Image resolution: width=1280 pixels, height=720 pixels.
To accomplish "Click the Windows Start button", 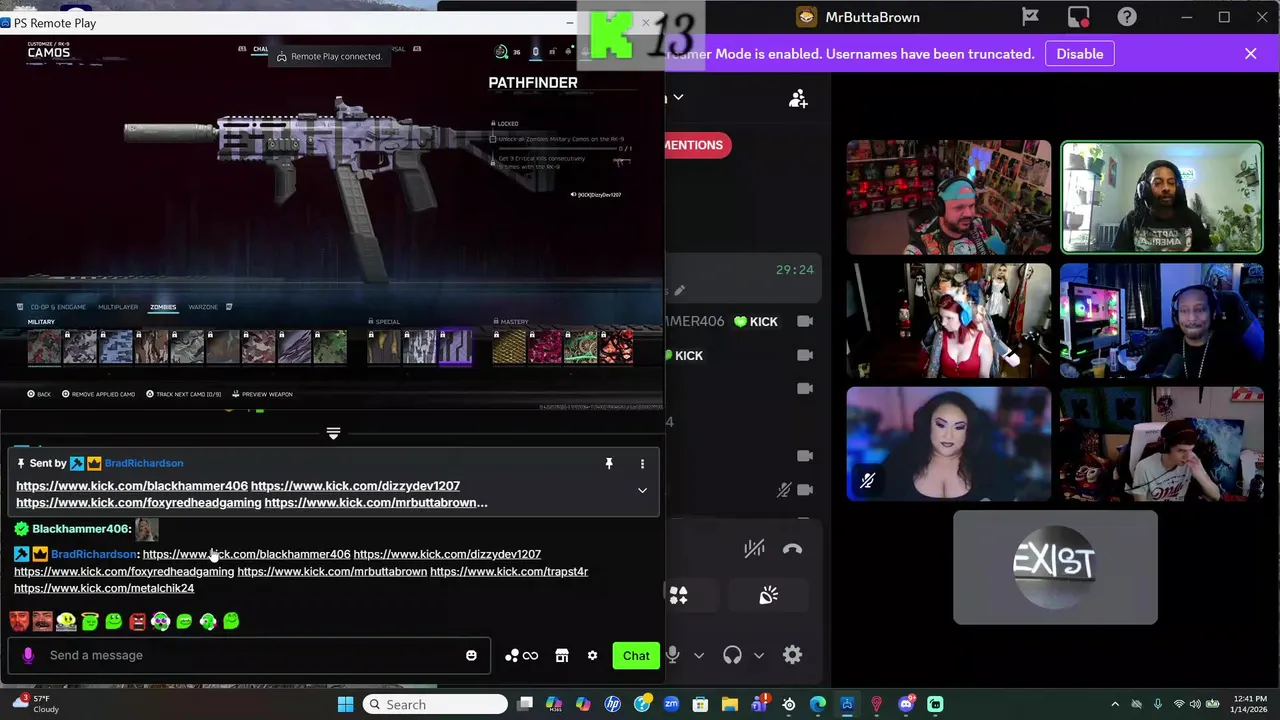I will 345,704.
